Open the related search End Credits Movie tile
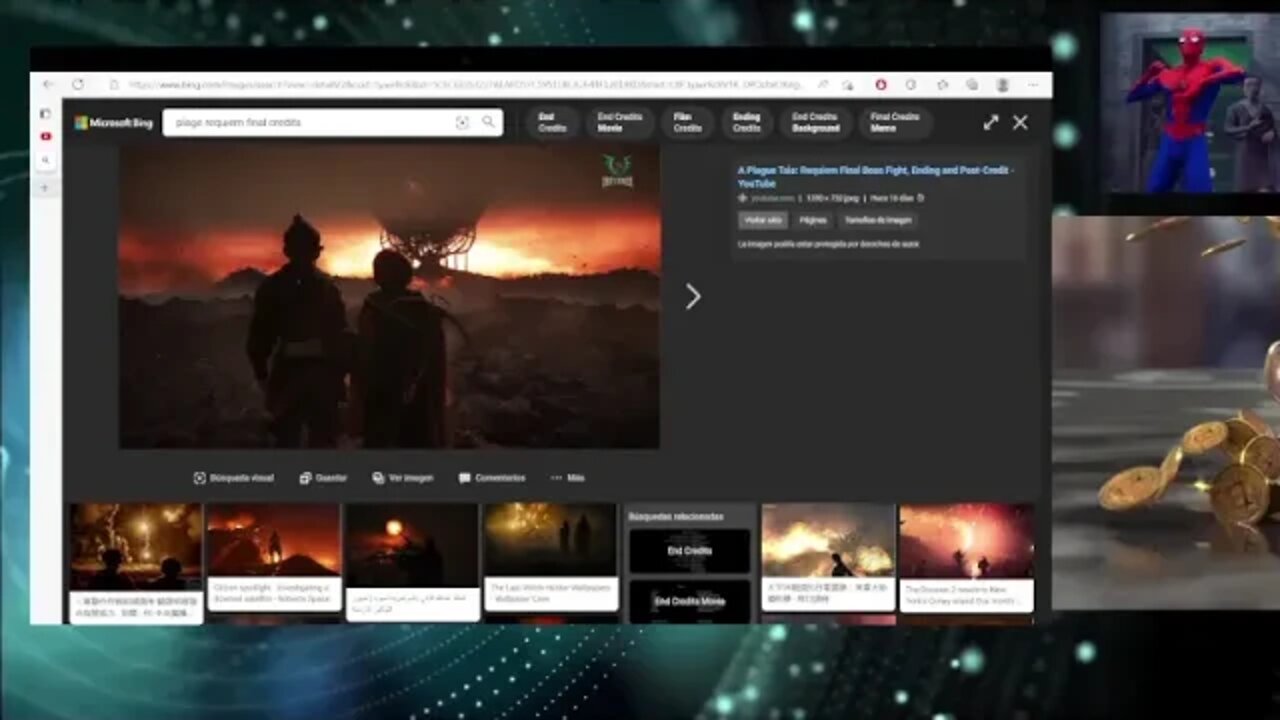 click(x=690, y=601)
